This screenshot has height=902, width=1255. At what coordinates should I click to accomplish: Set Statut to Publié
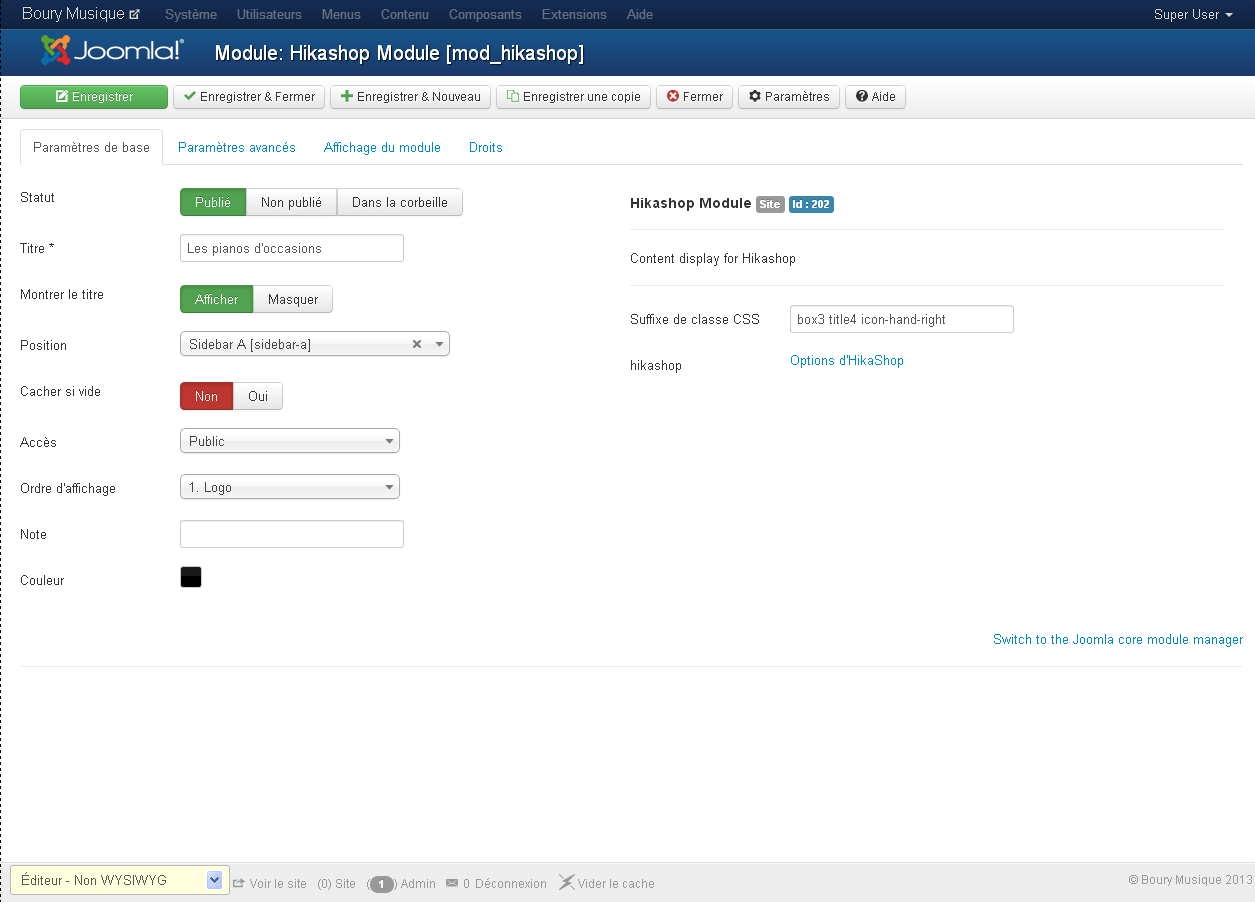213,202
